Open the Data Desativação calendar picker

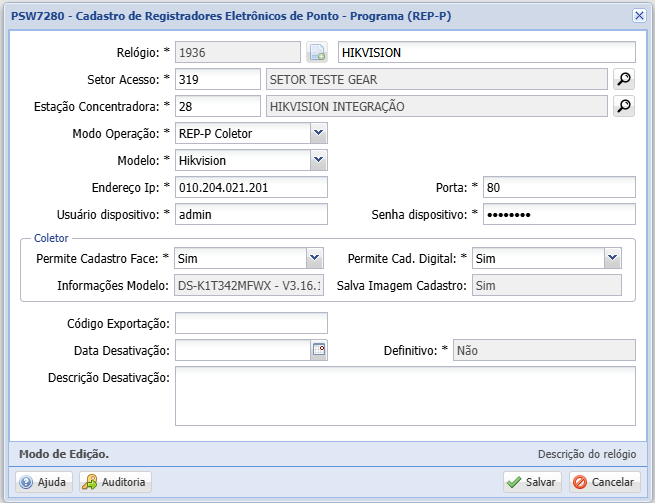(x=319, y=350)
